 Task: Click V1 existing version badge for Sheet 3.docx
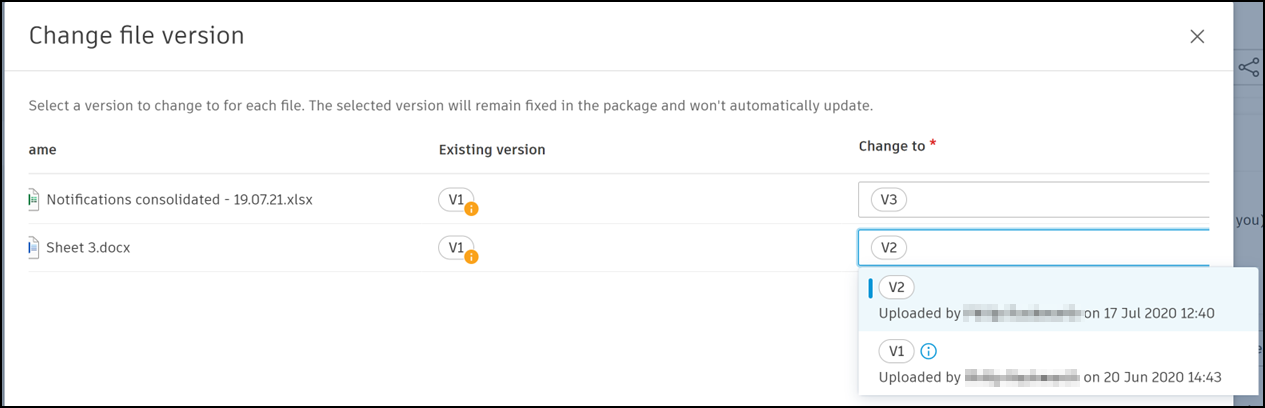tap(454, 247)
